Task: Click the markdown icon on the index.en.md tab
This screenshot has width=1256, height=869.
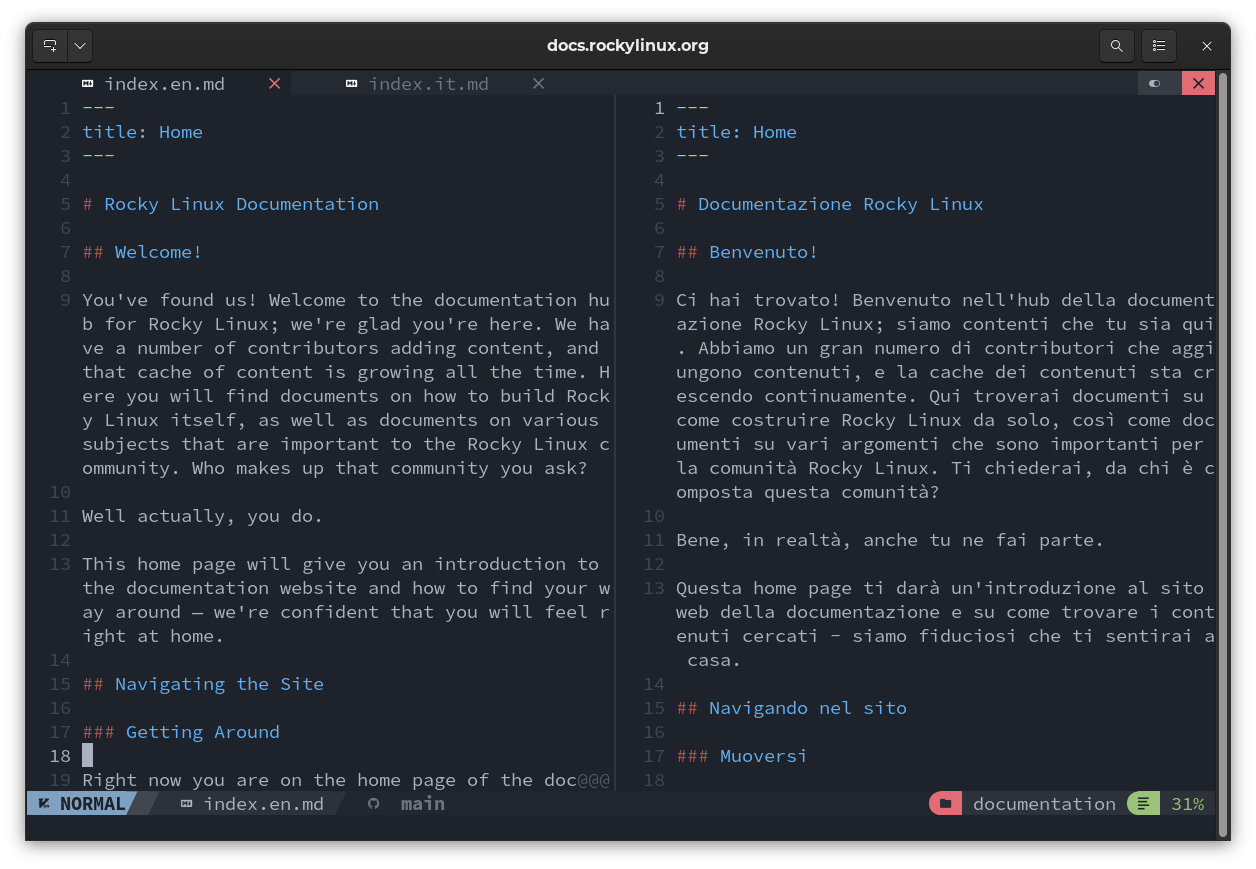Action: point(87,83)
